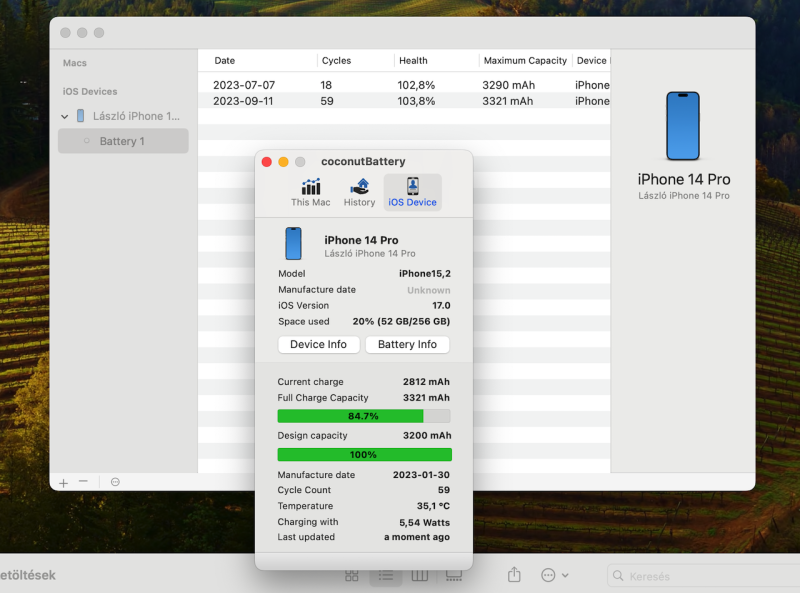Screen dimensions: 800x593
Task: Collapse the László iPhone tree item
Action: coord(64,116)
